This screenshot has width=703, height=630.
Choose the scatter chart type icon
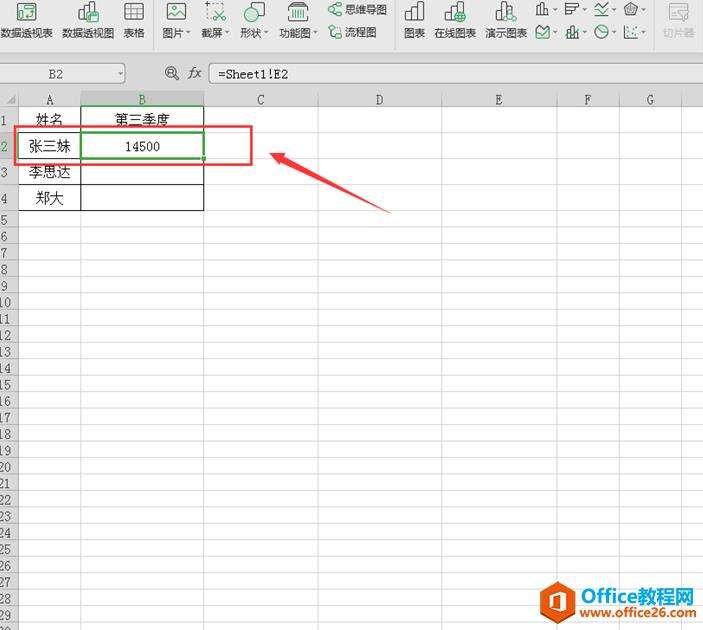(631, 32)
